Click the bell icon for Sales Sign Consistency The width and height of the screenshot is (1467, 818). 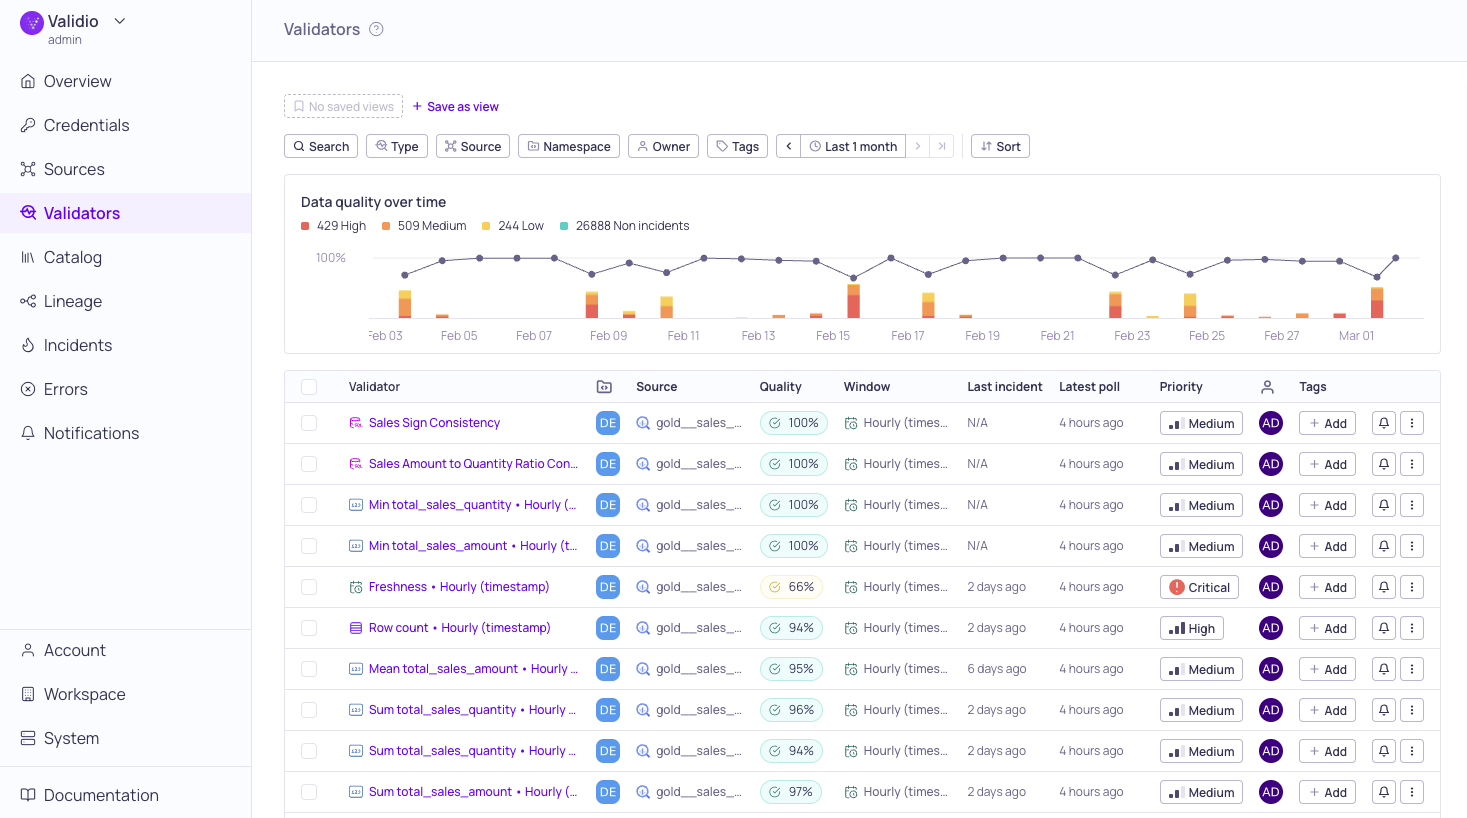[x=1384, y=423]
